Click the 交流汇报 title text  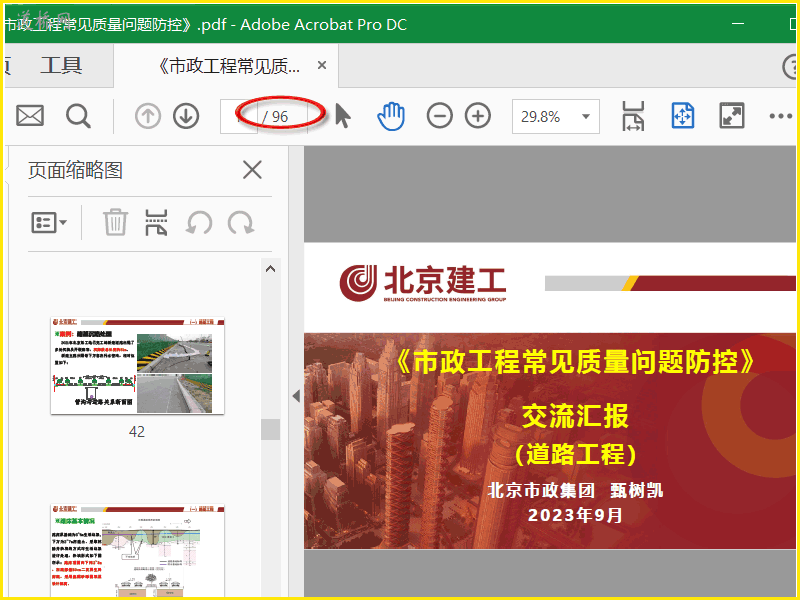pyautogui.click(x=575, y=416)
